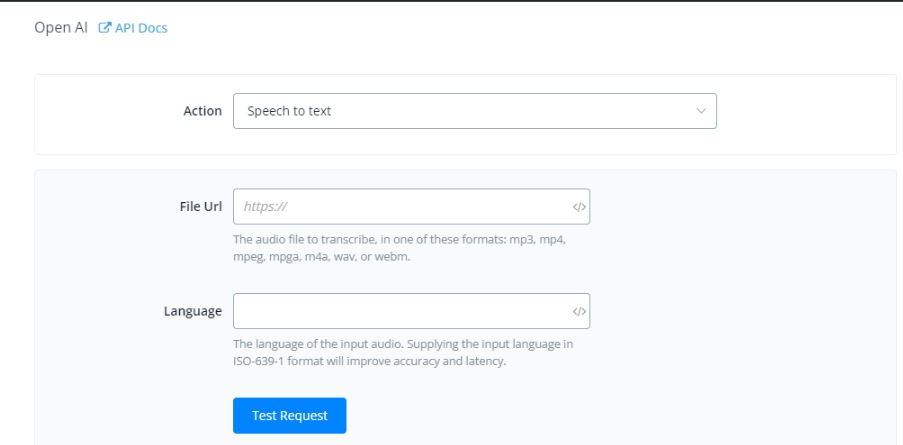Screen dimensions: 903x445
Task: Click the "Open AI" heading text
Action: [x=61, y=28]
